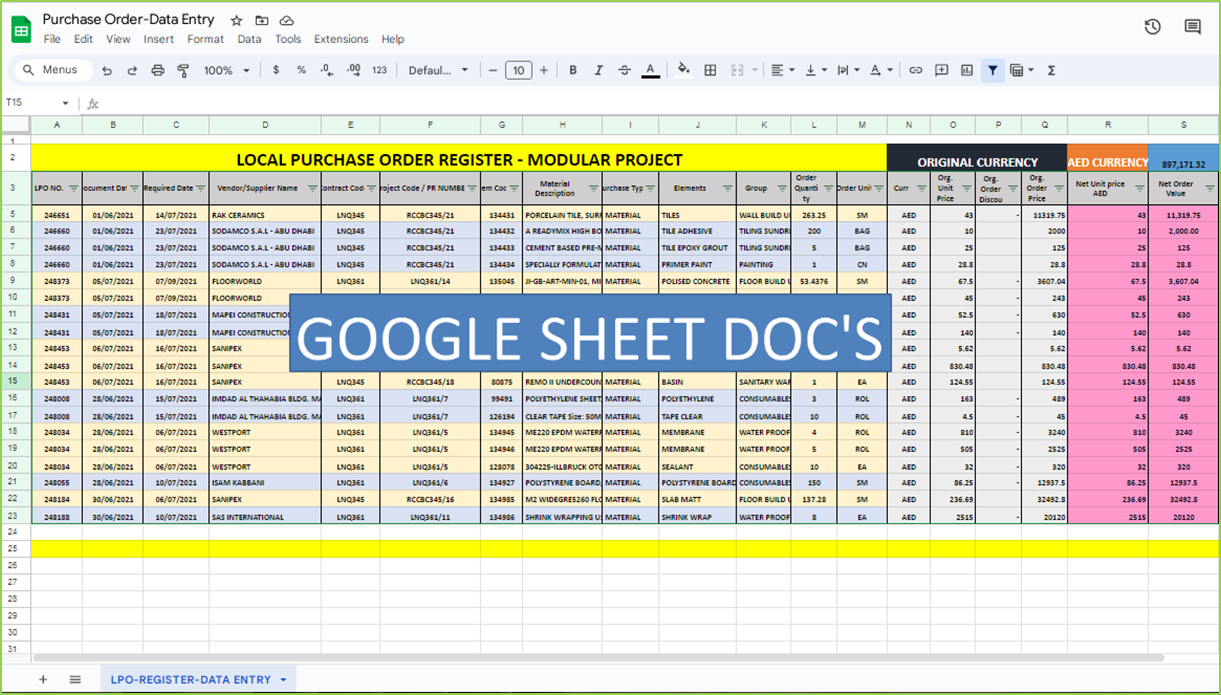Image resolution: width=1221 pixels, height=695 pixels.
Task: Open filter on Material Description column
Action: click(x=594, y=188)
